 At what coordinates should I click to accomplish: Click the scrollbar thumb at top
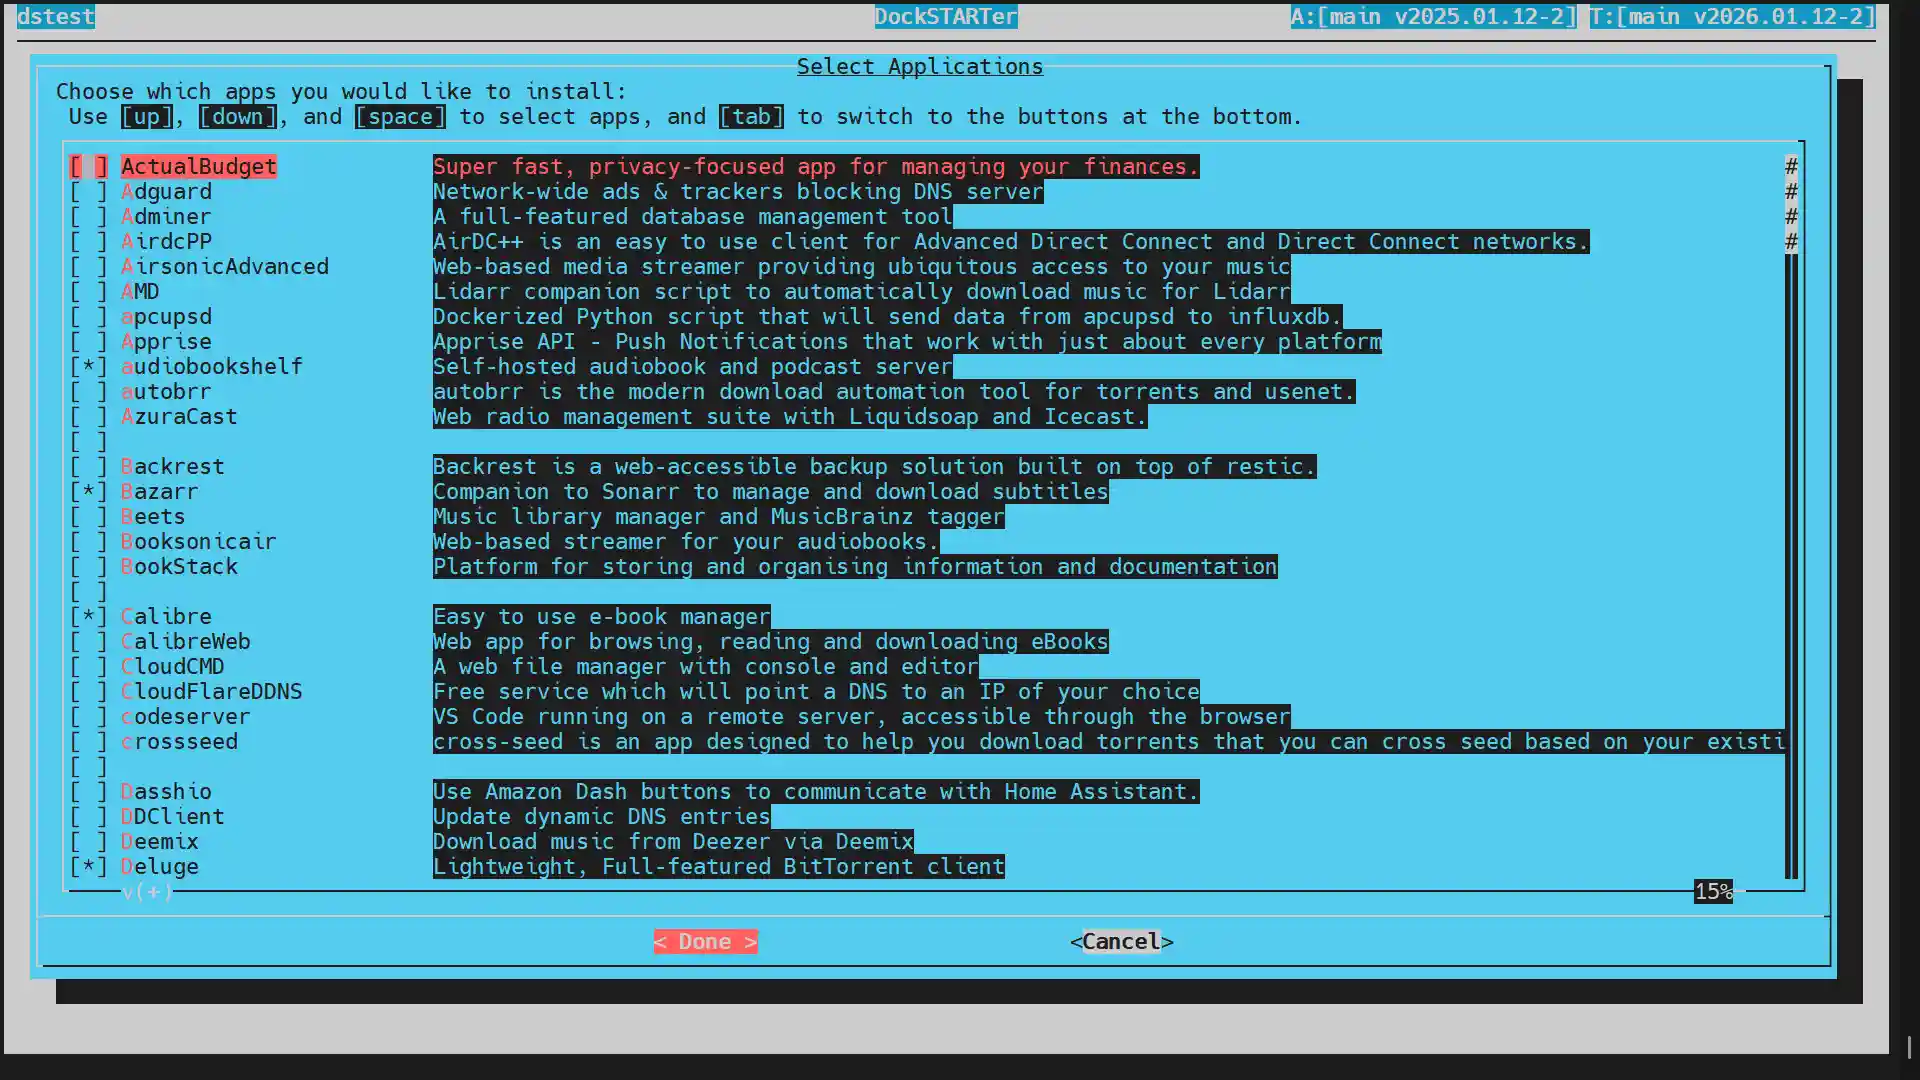pos(1791,204)
